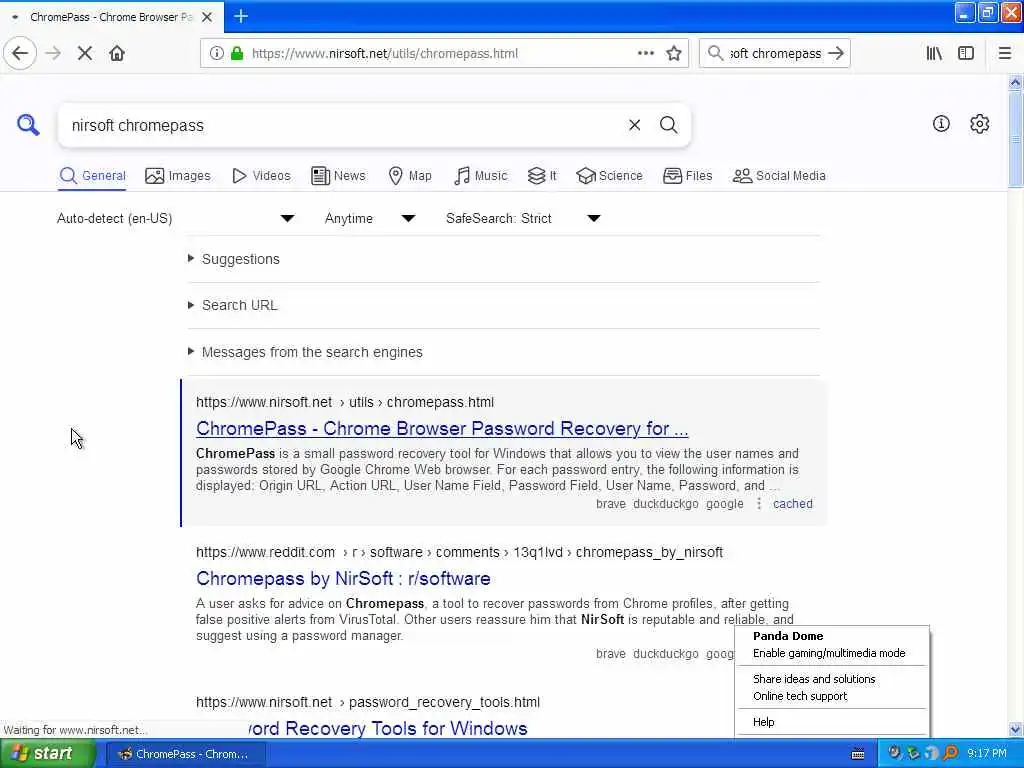Open the Firefox hamburger menu
Viewport: 1024px width, 768px height.
pos(1004,53)
